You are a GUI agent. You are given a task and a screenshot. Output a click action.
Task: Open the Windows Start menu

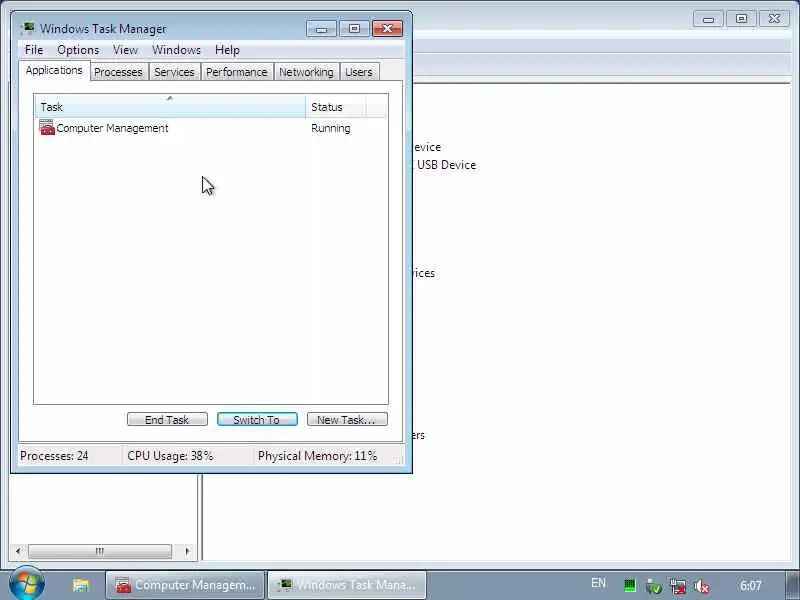27,584
